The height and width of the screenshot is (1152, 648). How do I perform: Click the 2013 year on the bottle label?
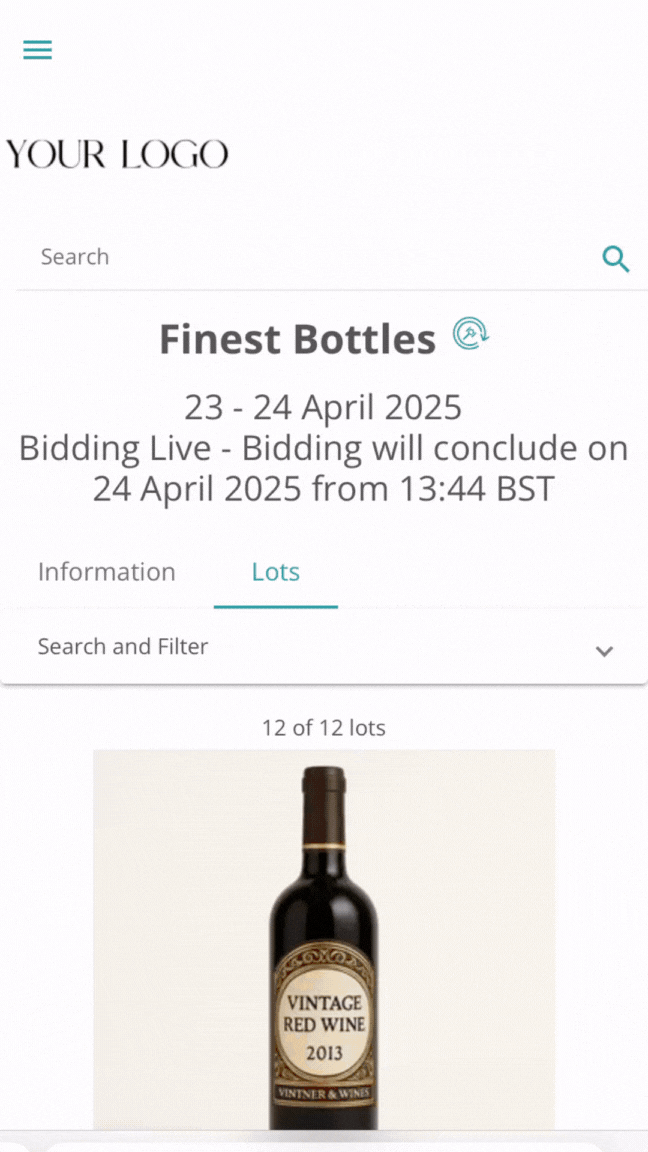pos(325,1053)
